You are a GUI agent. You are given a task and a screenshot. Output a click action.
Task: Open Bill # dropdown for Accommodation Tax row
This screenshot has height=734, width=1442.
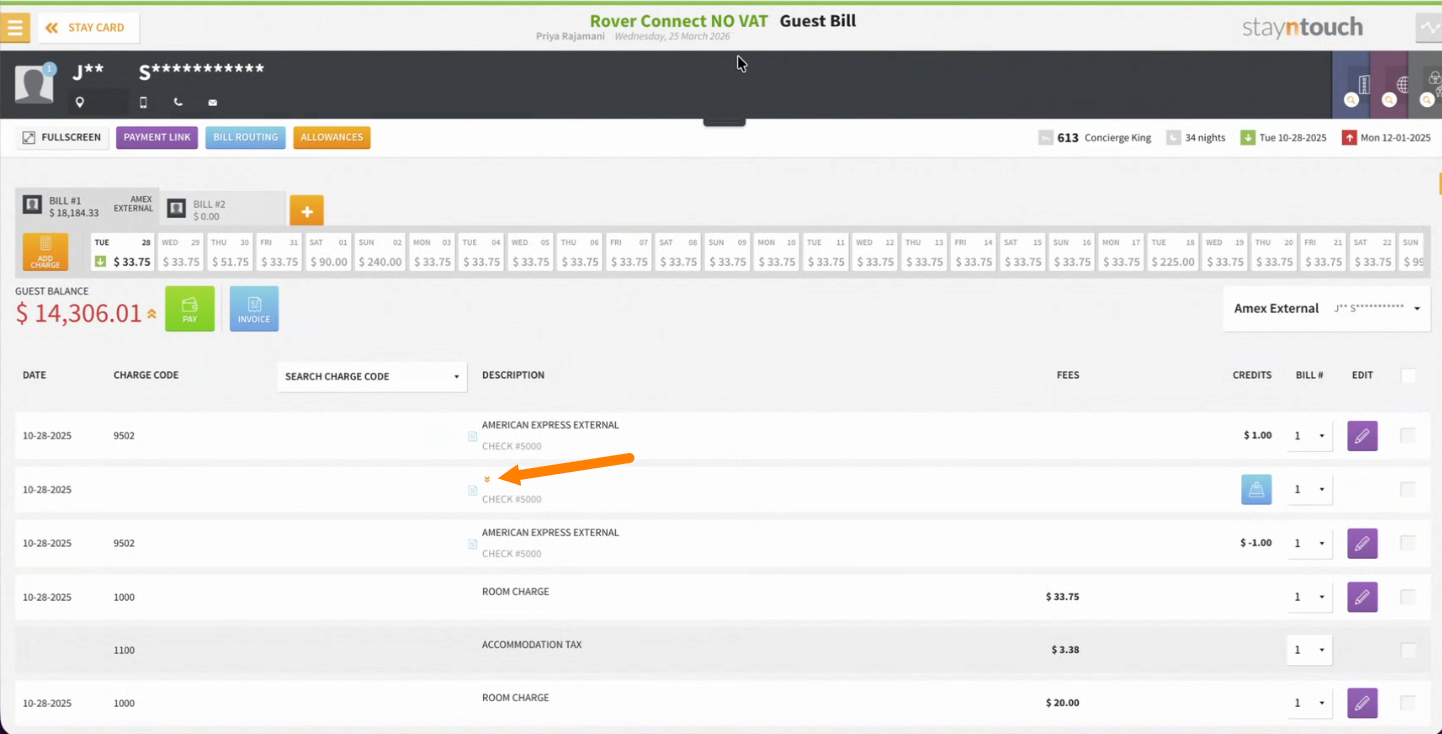tap(1309, 650)
